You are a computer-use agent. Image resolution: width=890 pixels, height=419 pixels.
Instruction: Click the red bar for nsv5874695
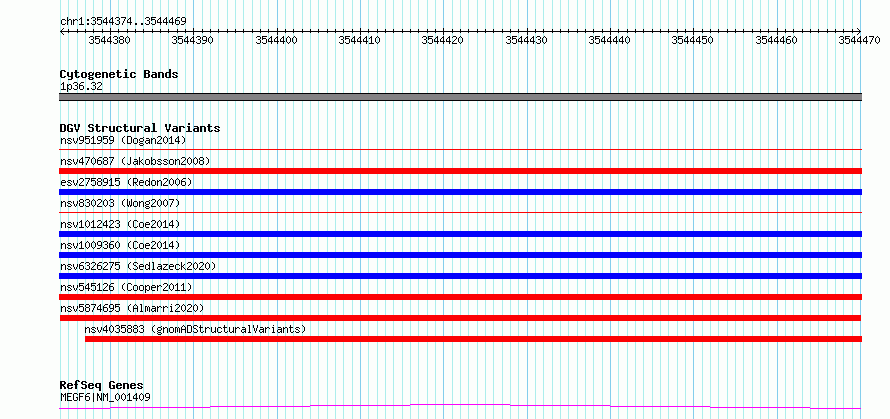pyautogui.click(x=460, y=318)
